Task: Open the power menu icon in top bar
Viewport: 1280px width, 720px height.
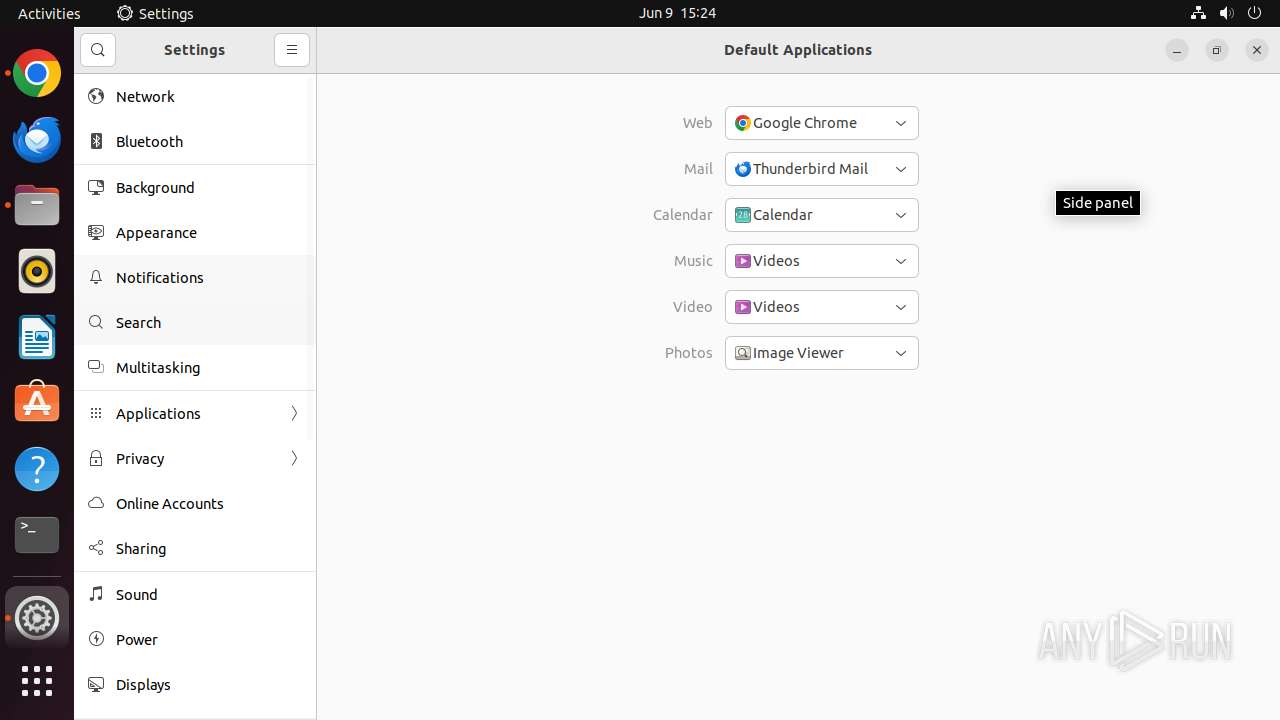Action: pyautogui.click(x=1254, y=13)
